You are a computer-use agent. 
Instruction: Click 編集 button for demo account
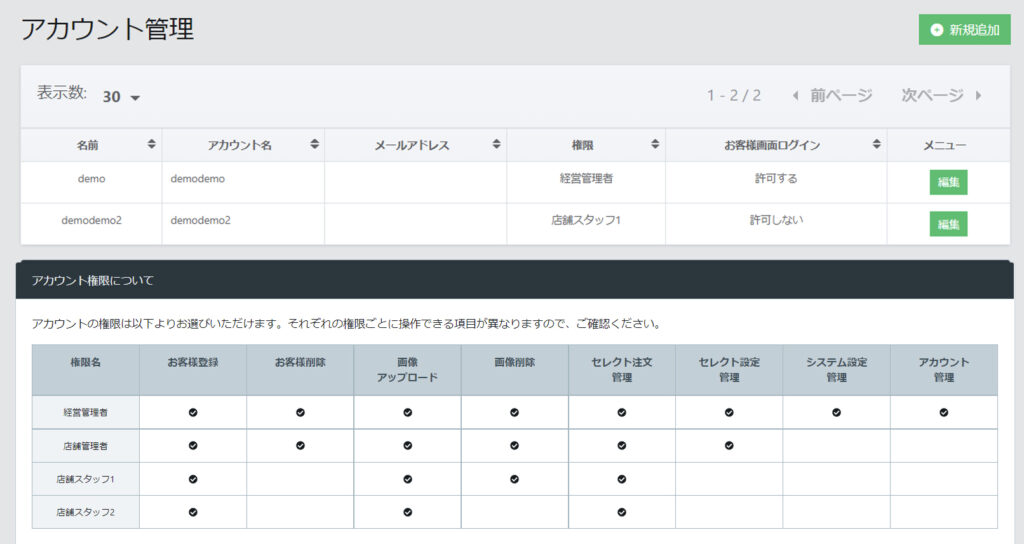[x=948, y=182]
